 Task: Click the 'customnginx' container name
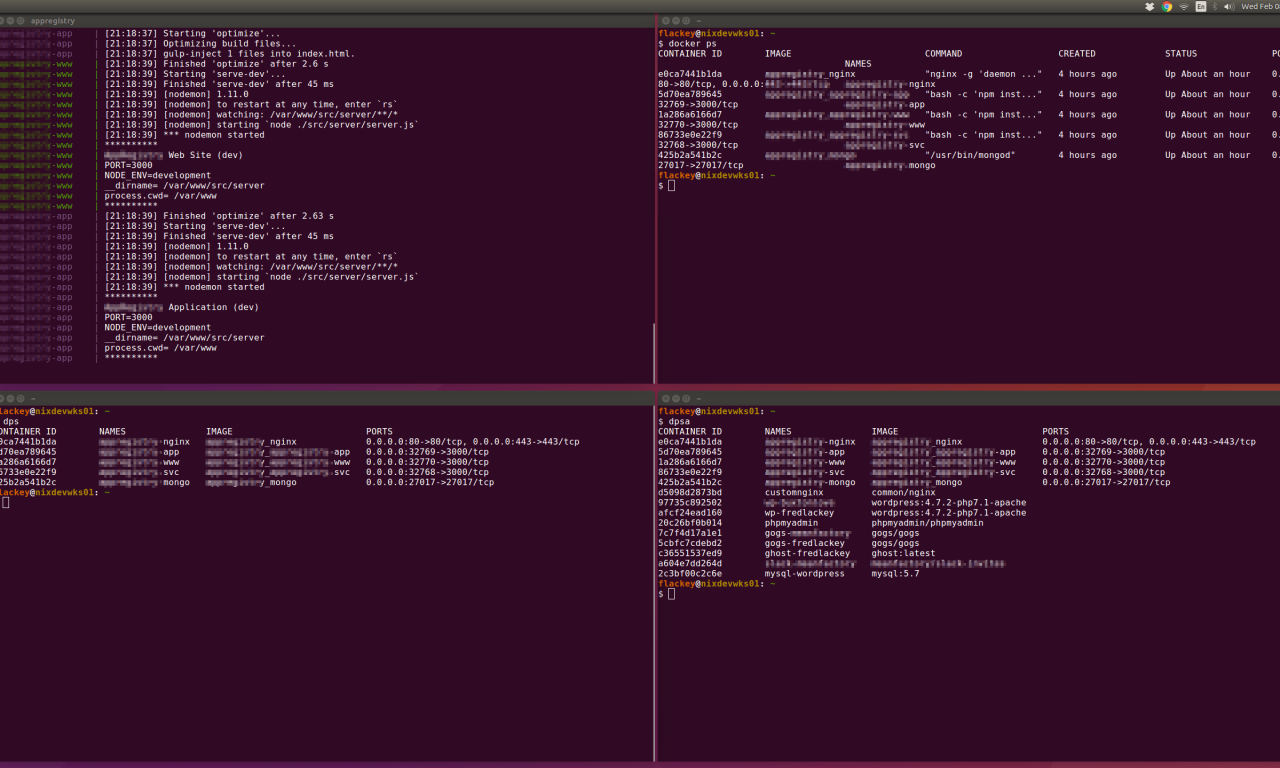click(x=794, y=493)
